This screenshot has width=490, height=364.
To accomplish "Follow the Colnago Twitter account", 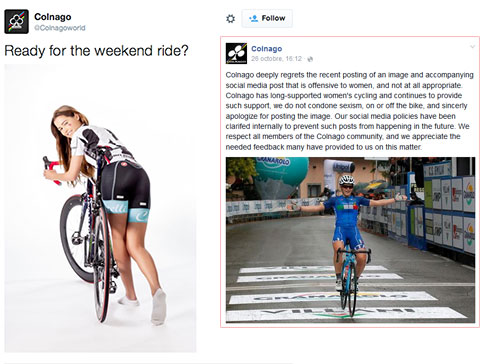I will (x=267, y=18).
